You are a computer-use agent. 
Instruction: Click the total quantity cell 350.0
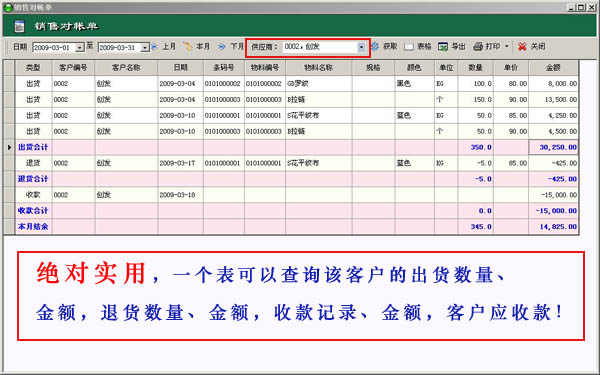tap(476, 147)
